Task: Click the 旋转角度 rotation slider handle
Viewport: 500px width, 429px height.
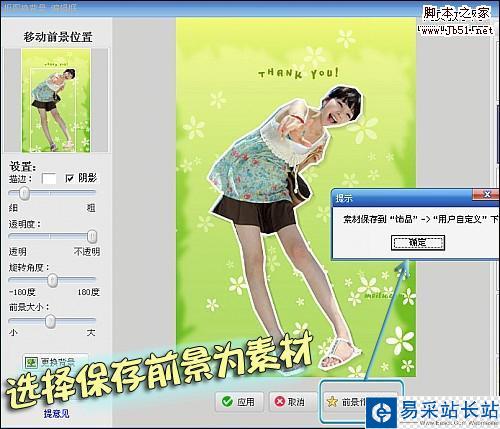Action: point(52,280)
